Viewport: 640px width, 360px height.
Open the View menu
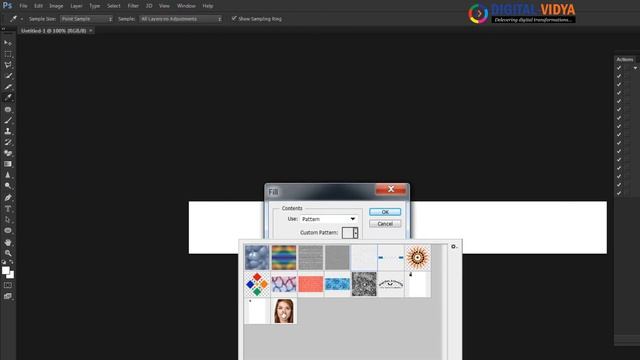pyautogui.click(x=164, y=6)
